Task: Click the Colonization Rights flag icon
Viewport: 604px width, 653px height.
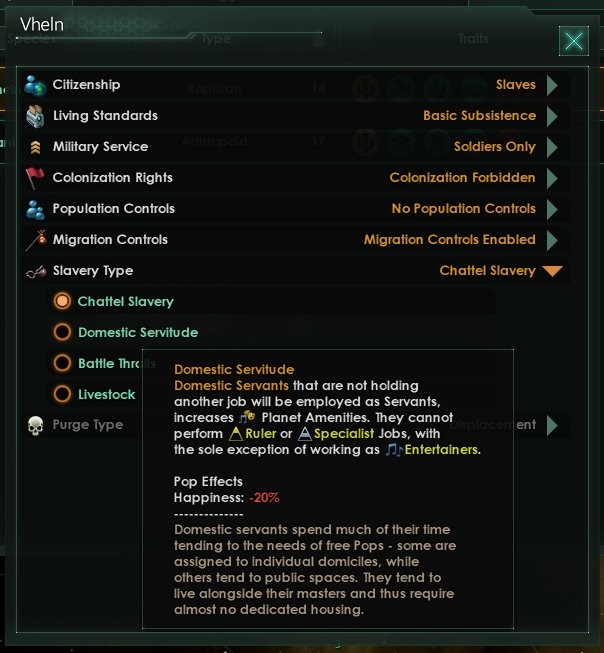Action: click(36, 178)
